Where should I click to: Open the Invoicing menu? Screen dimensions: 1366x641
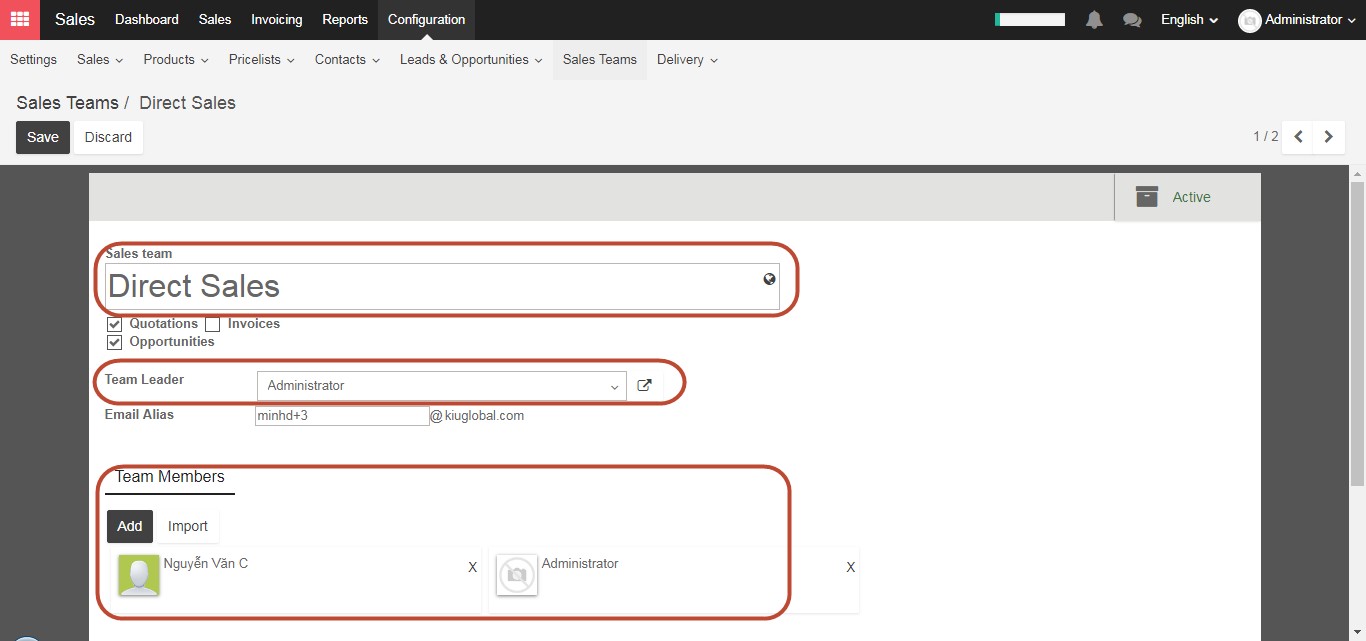277,20
